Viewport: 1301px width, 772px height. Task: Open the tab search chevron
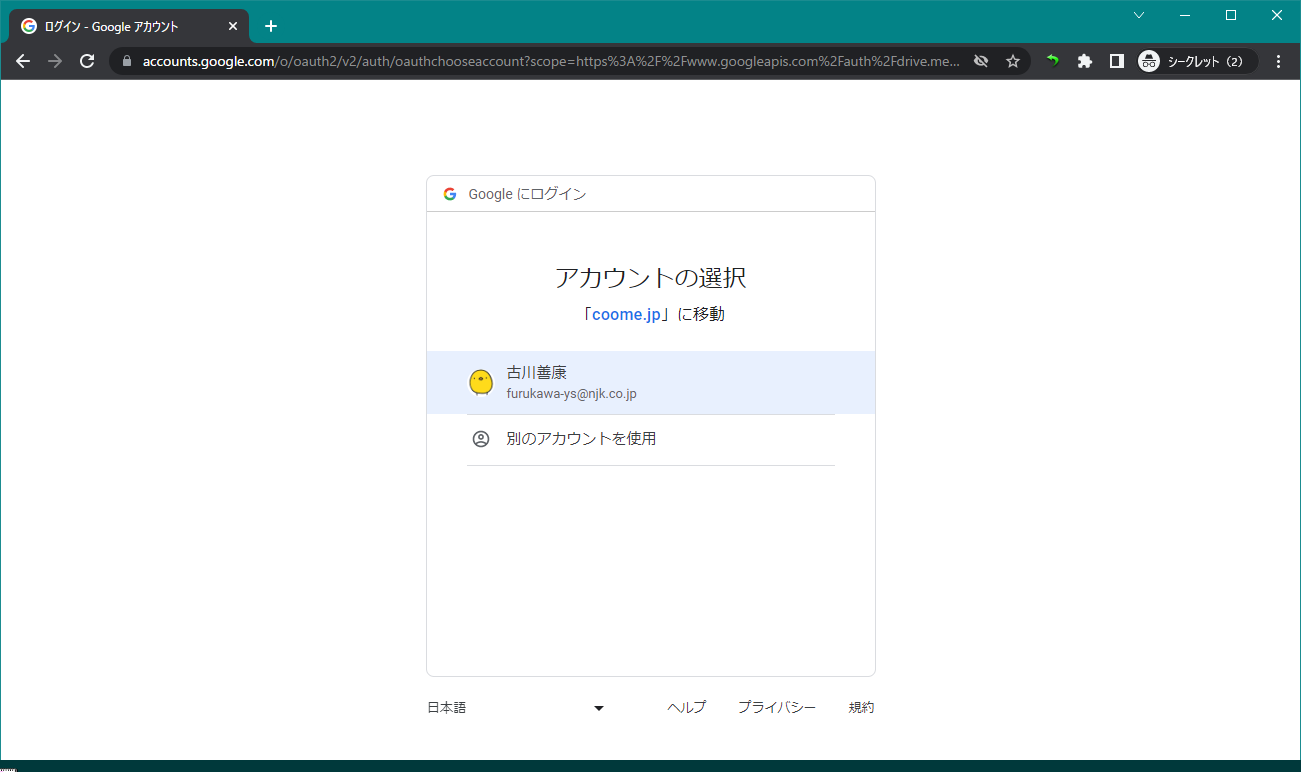coord(1139,15)
